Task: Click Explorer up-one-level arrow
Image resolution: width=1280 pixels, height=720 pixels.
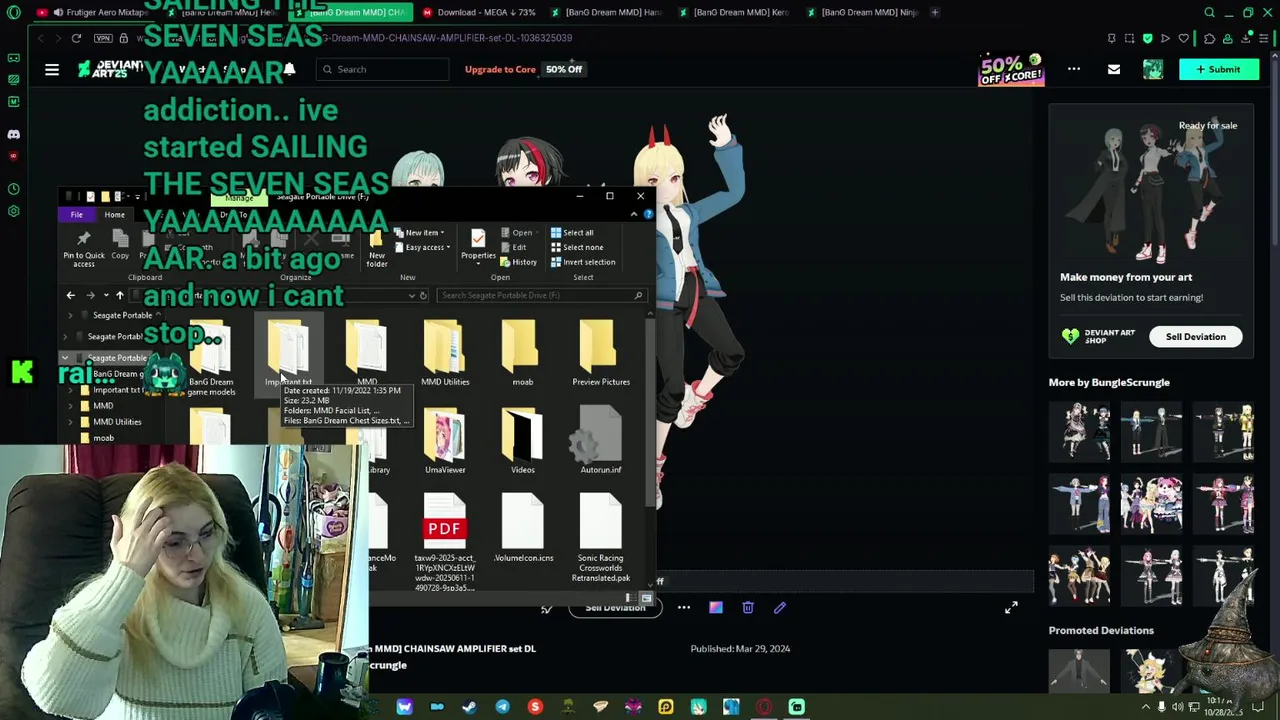Action: [x=120, y=295]
